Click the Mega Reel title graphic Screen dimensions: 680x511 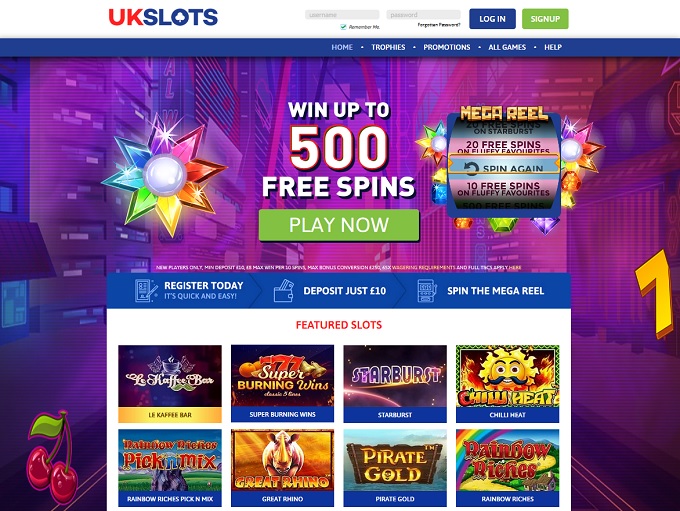[503, 113]
